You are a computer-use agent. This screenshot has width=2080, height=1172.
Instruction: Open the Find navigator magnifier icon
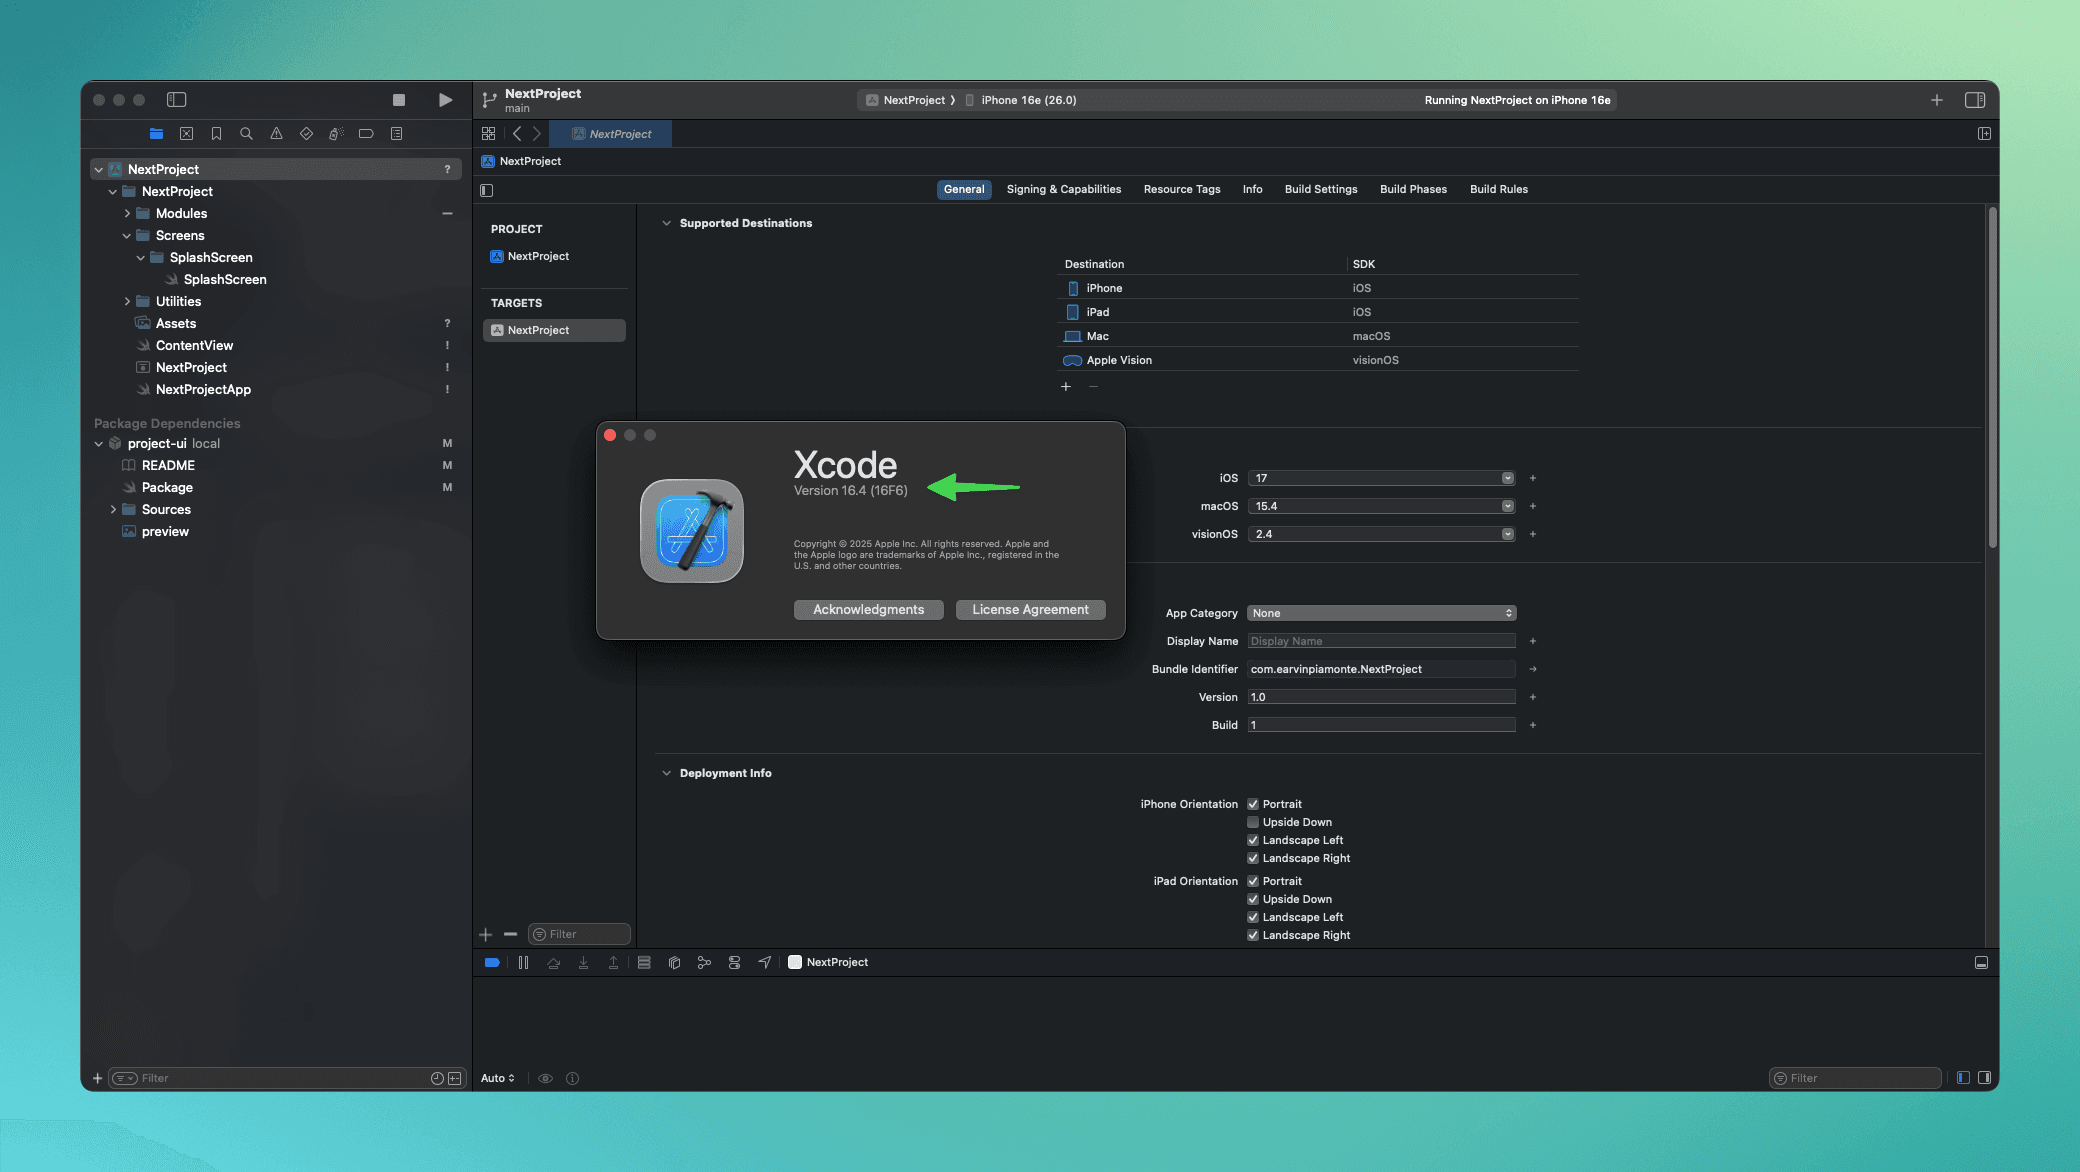tap(246, 134)
